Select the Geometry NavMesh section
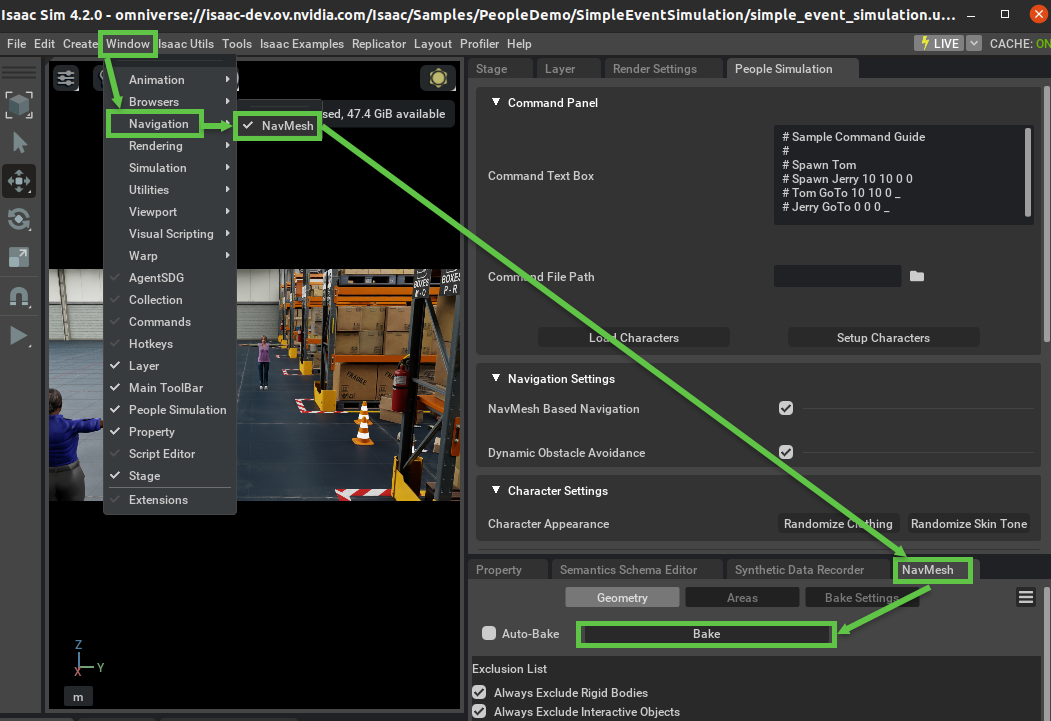Screen dimensions: 1051x721 pos(622,598)
